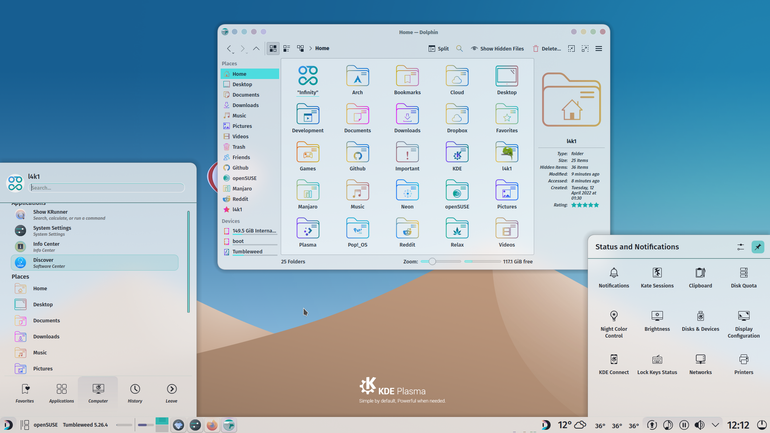770x433 pixels.
Task: Open the Clipboard tray item
Action: pos(700,277)
